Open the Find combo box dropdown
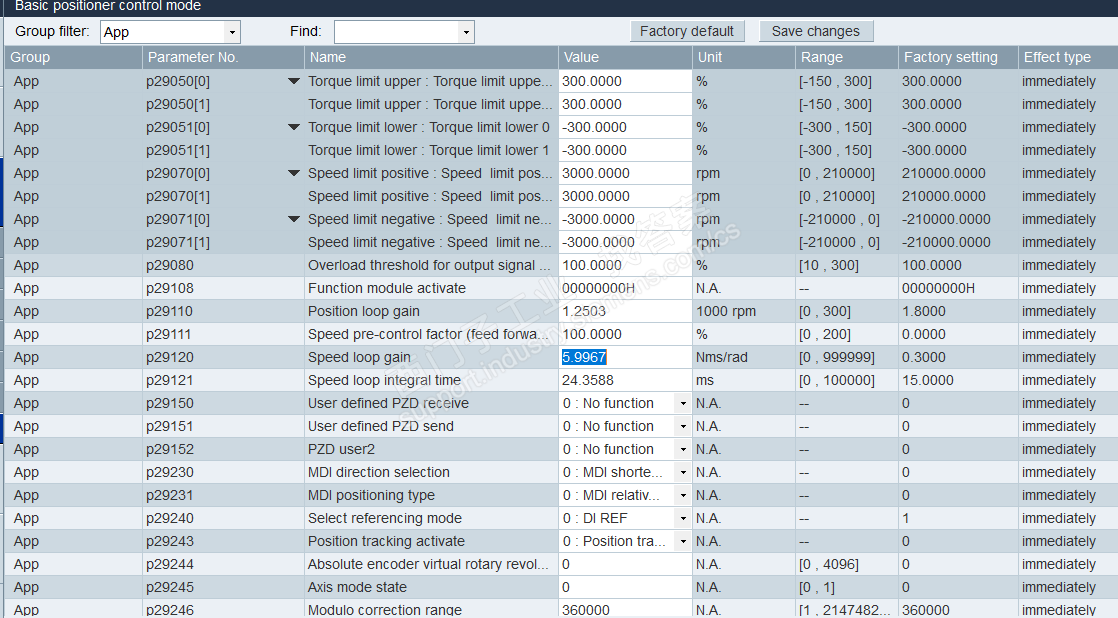Image resolution: width=1118 pixels, height=618 pixels. click(x=466, y=32)
